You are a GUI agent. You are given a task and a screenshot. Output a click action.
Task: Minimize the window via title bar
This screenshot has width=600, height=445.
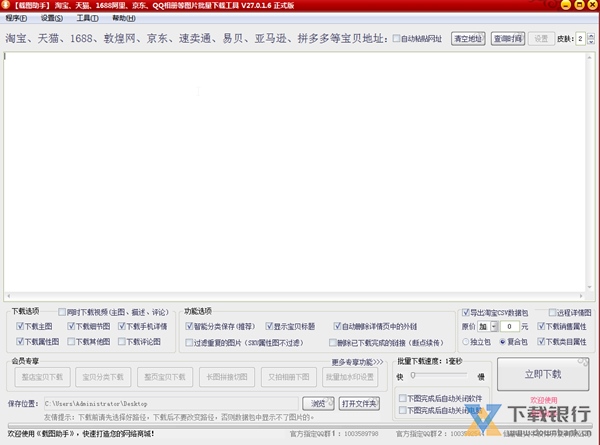(566, 5)
